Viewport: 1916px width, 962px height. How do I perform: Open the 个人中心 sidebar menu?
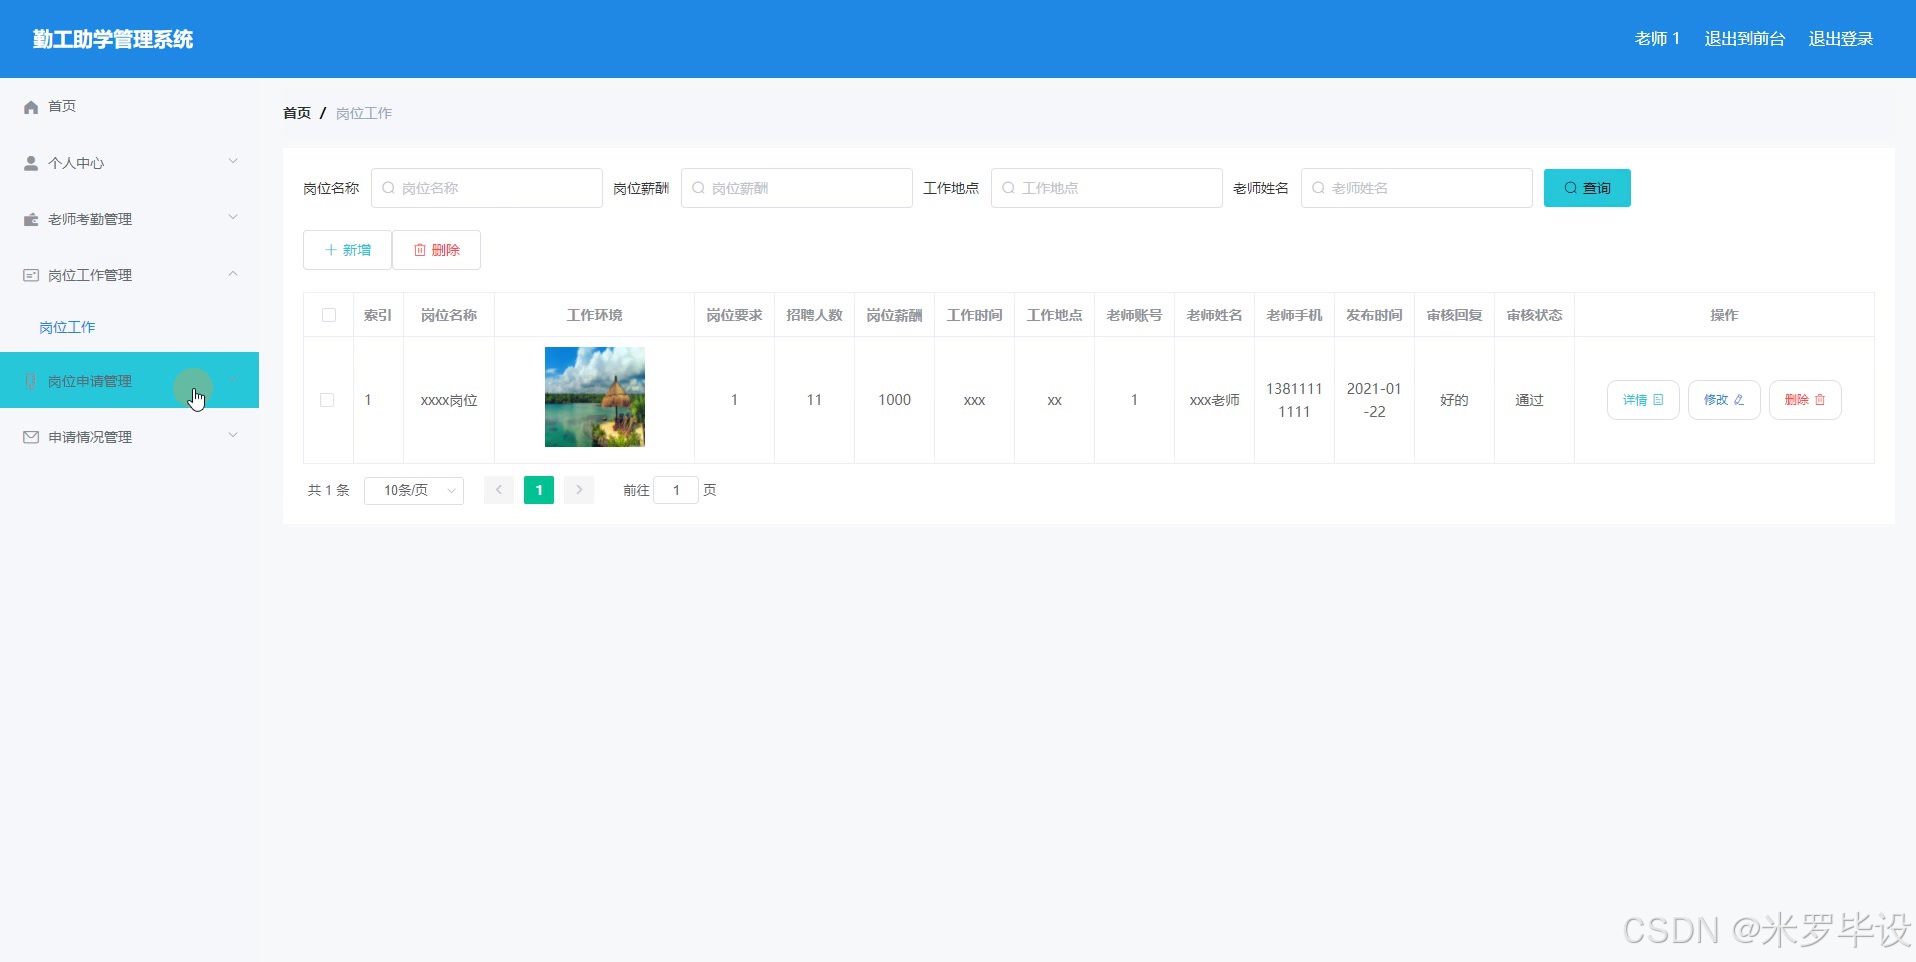130,163
